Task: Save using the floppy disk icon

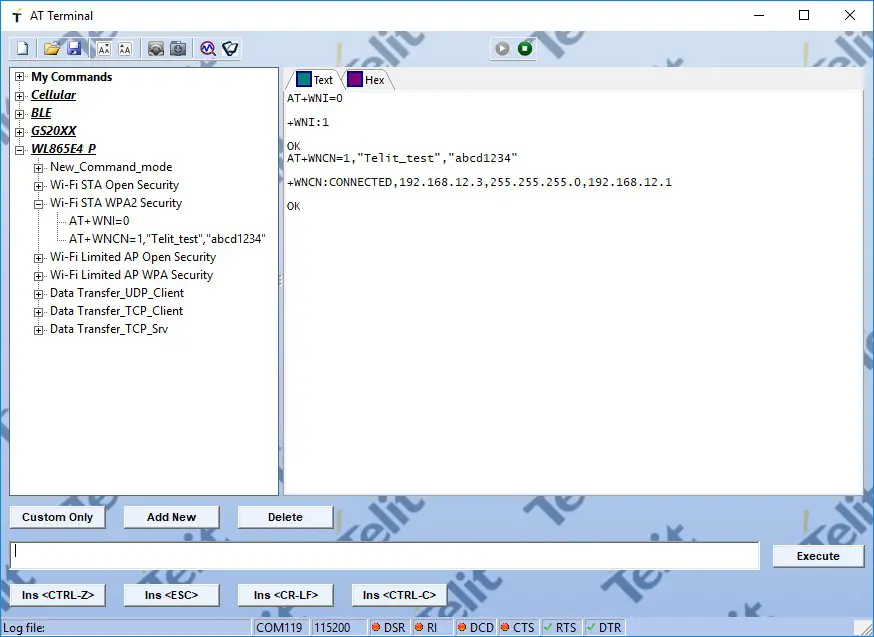Action: 74,48
